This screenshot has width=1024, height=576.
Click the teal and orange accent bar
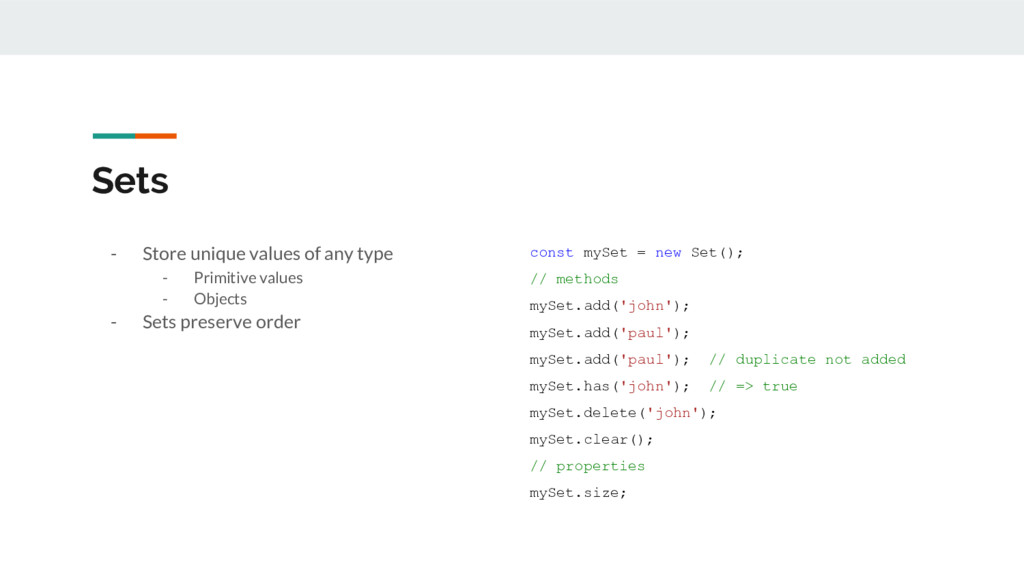coord(135,136)
